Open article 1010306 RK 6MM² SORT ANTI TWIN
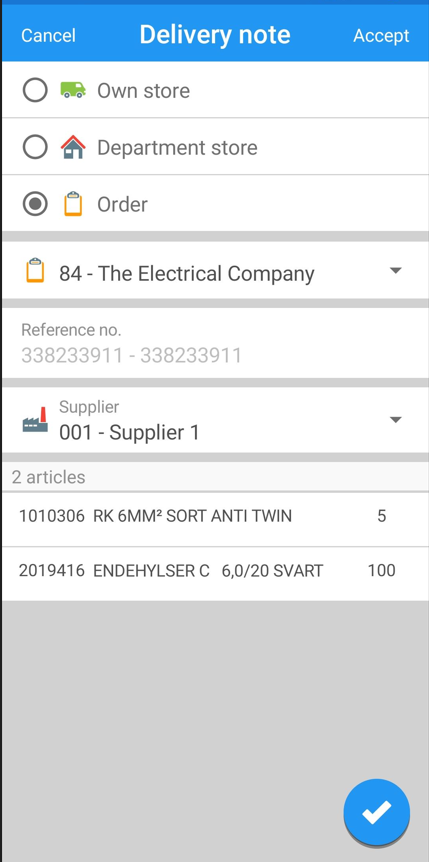Screen dimensions: 429x862 point(215,518)
